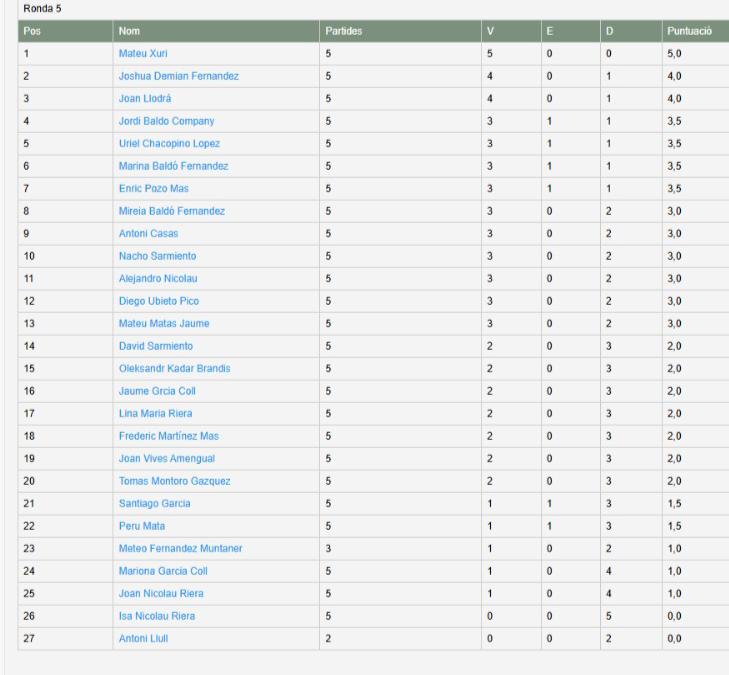Click the Joshua Demian Fernandez name link

coord(178,76)
